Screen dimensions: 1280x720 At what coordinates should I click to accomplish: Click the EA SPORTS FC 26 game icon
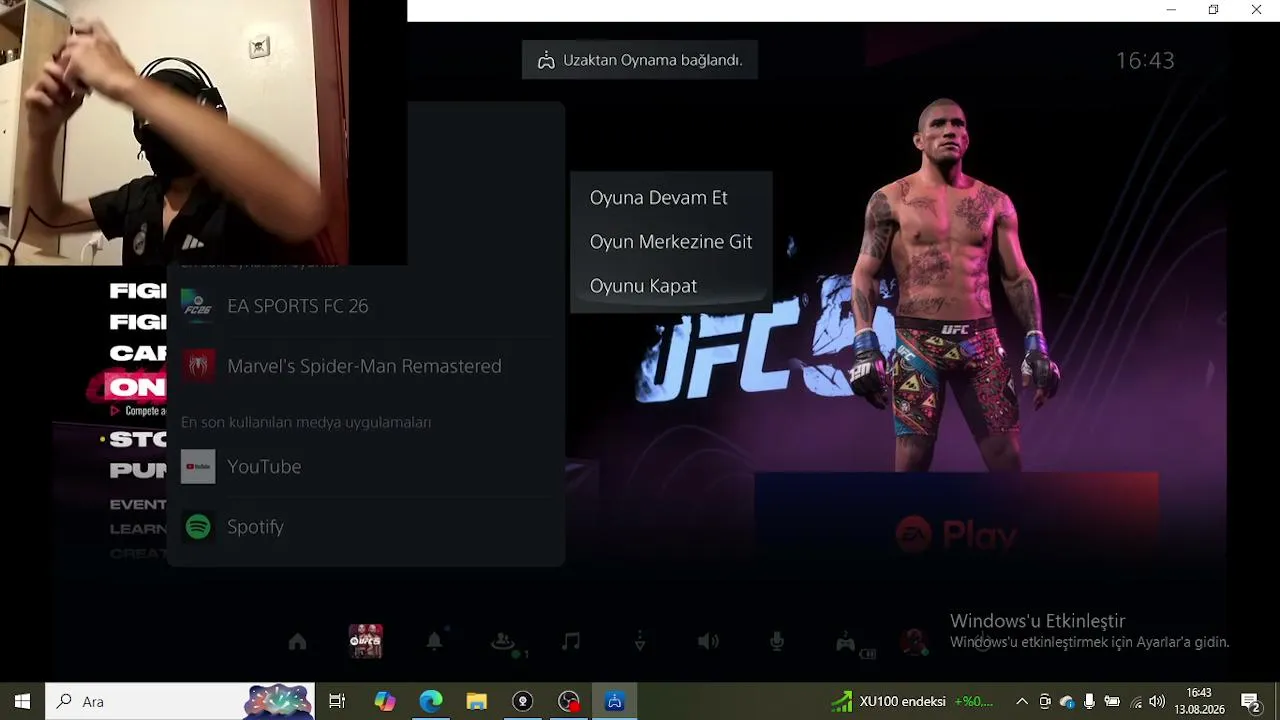click(198, 306)
